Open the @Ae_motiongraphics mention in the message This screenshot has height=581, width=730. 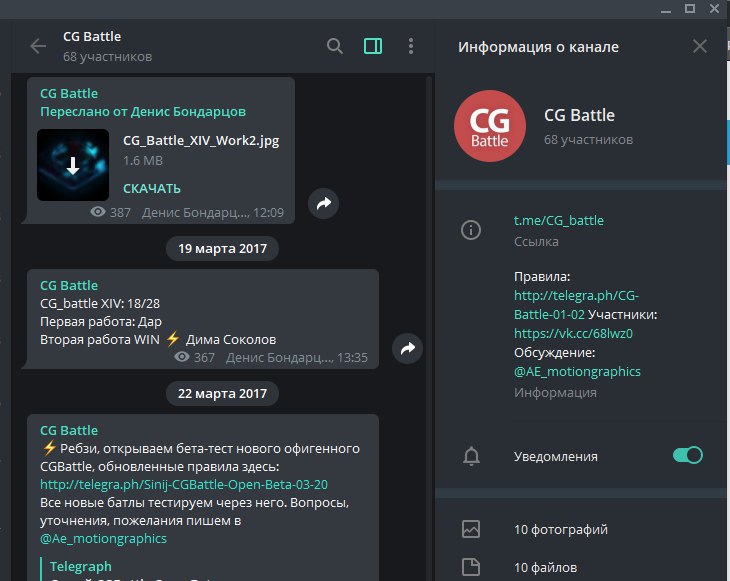click(x=103, y=539)
